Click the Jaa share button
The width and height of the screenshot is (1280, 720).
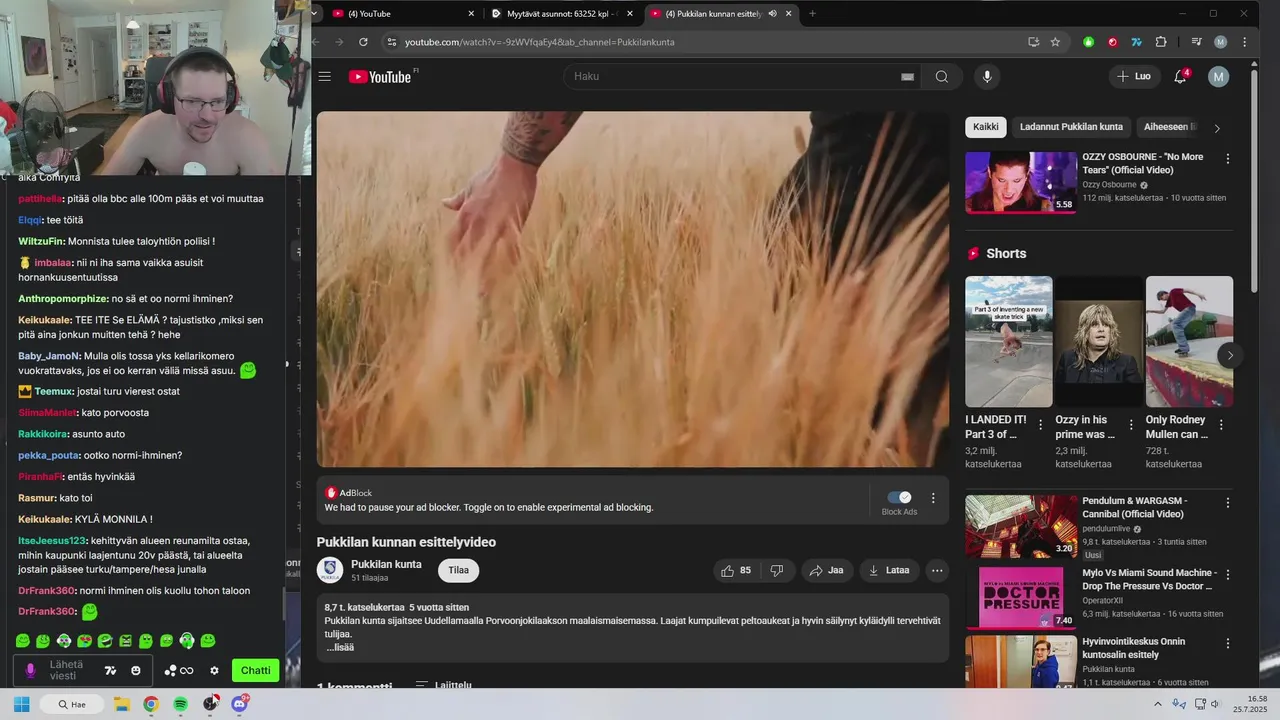[826, 570]
